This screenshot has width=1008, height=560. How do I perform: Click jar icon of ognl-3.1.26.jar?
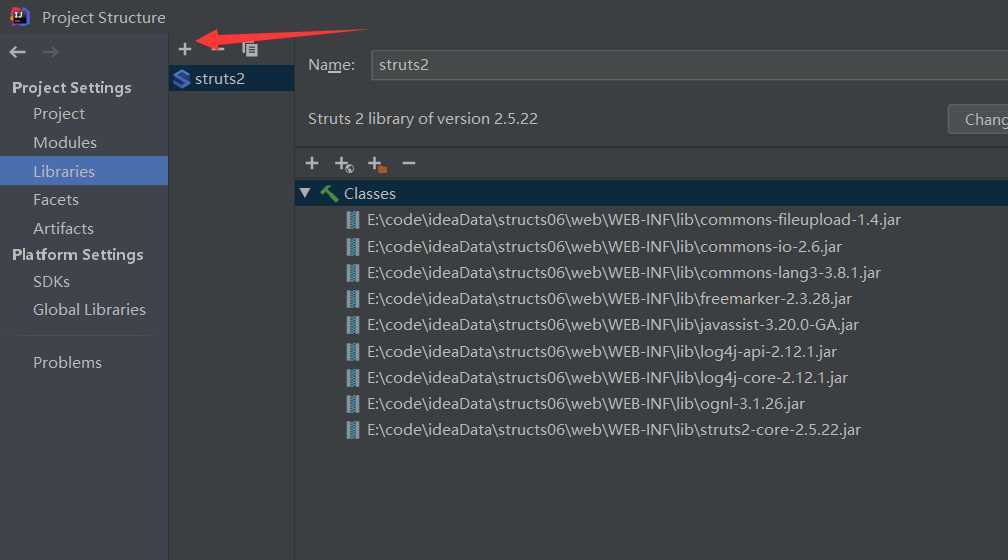click(352, 404)
